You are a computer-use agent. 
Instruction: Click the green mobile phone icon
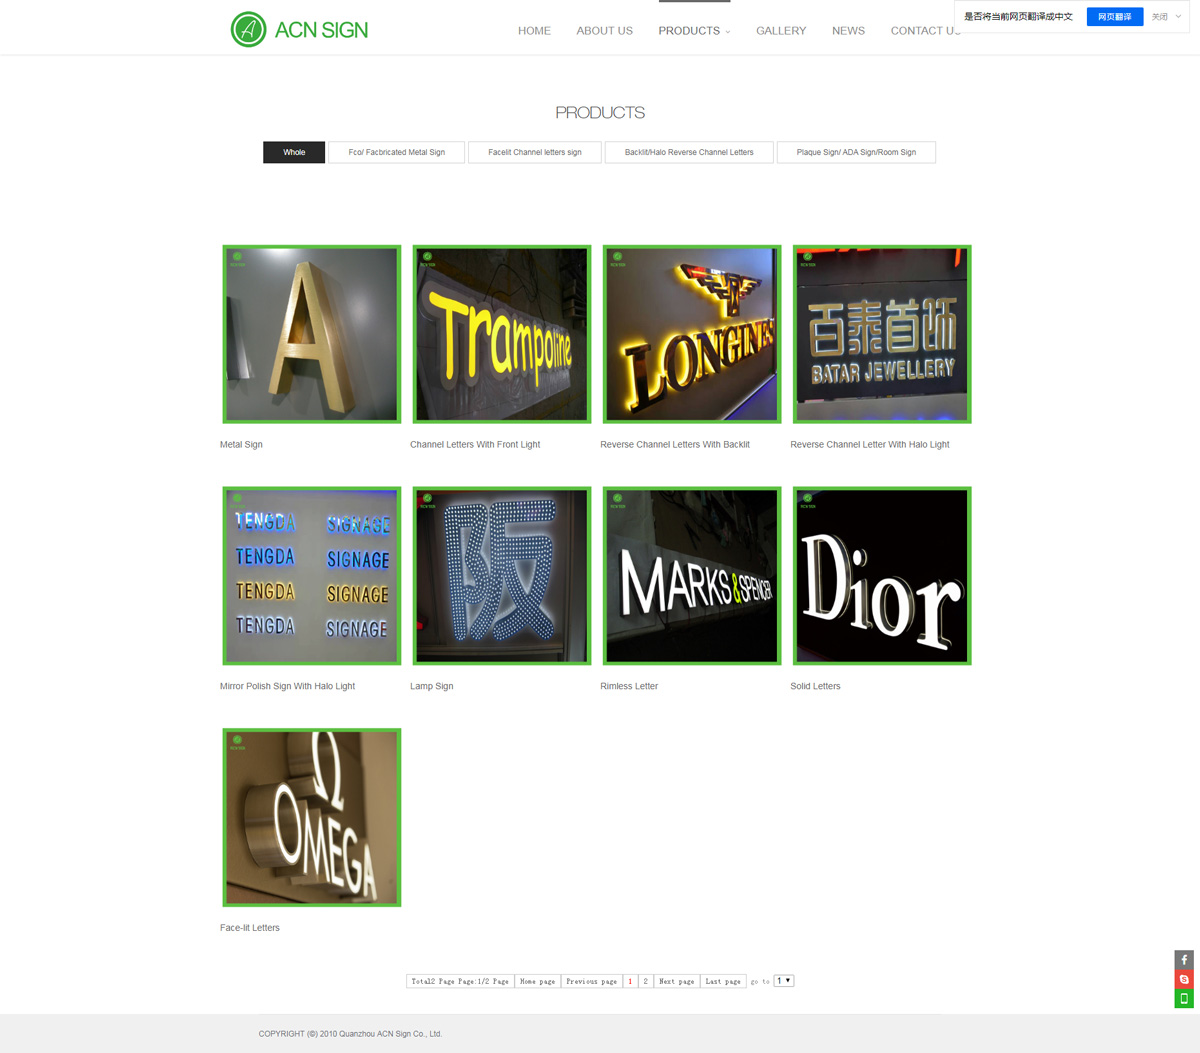[x=1184, y=998]
